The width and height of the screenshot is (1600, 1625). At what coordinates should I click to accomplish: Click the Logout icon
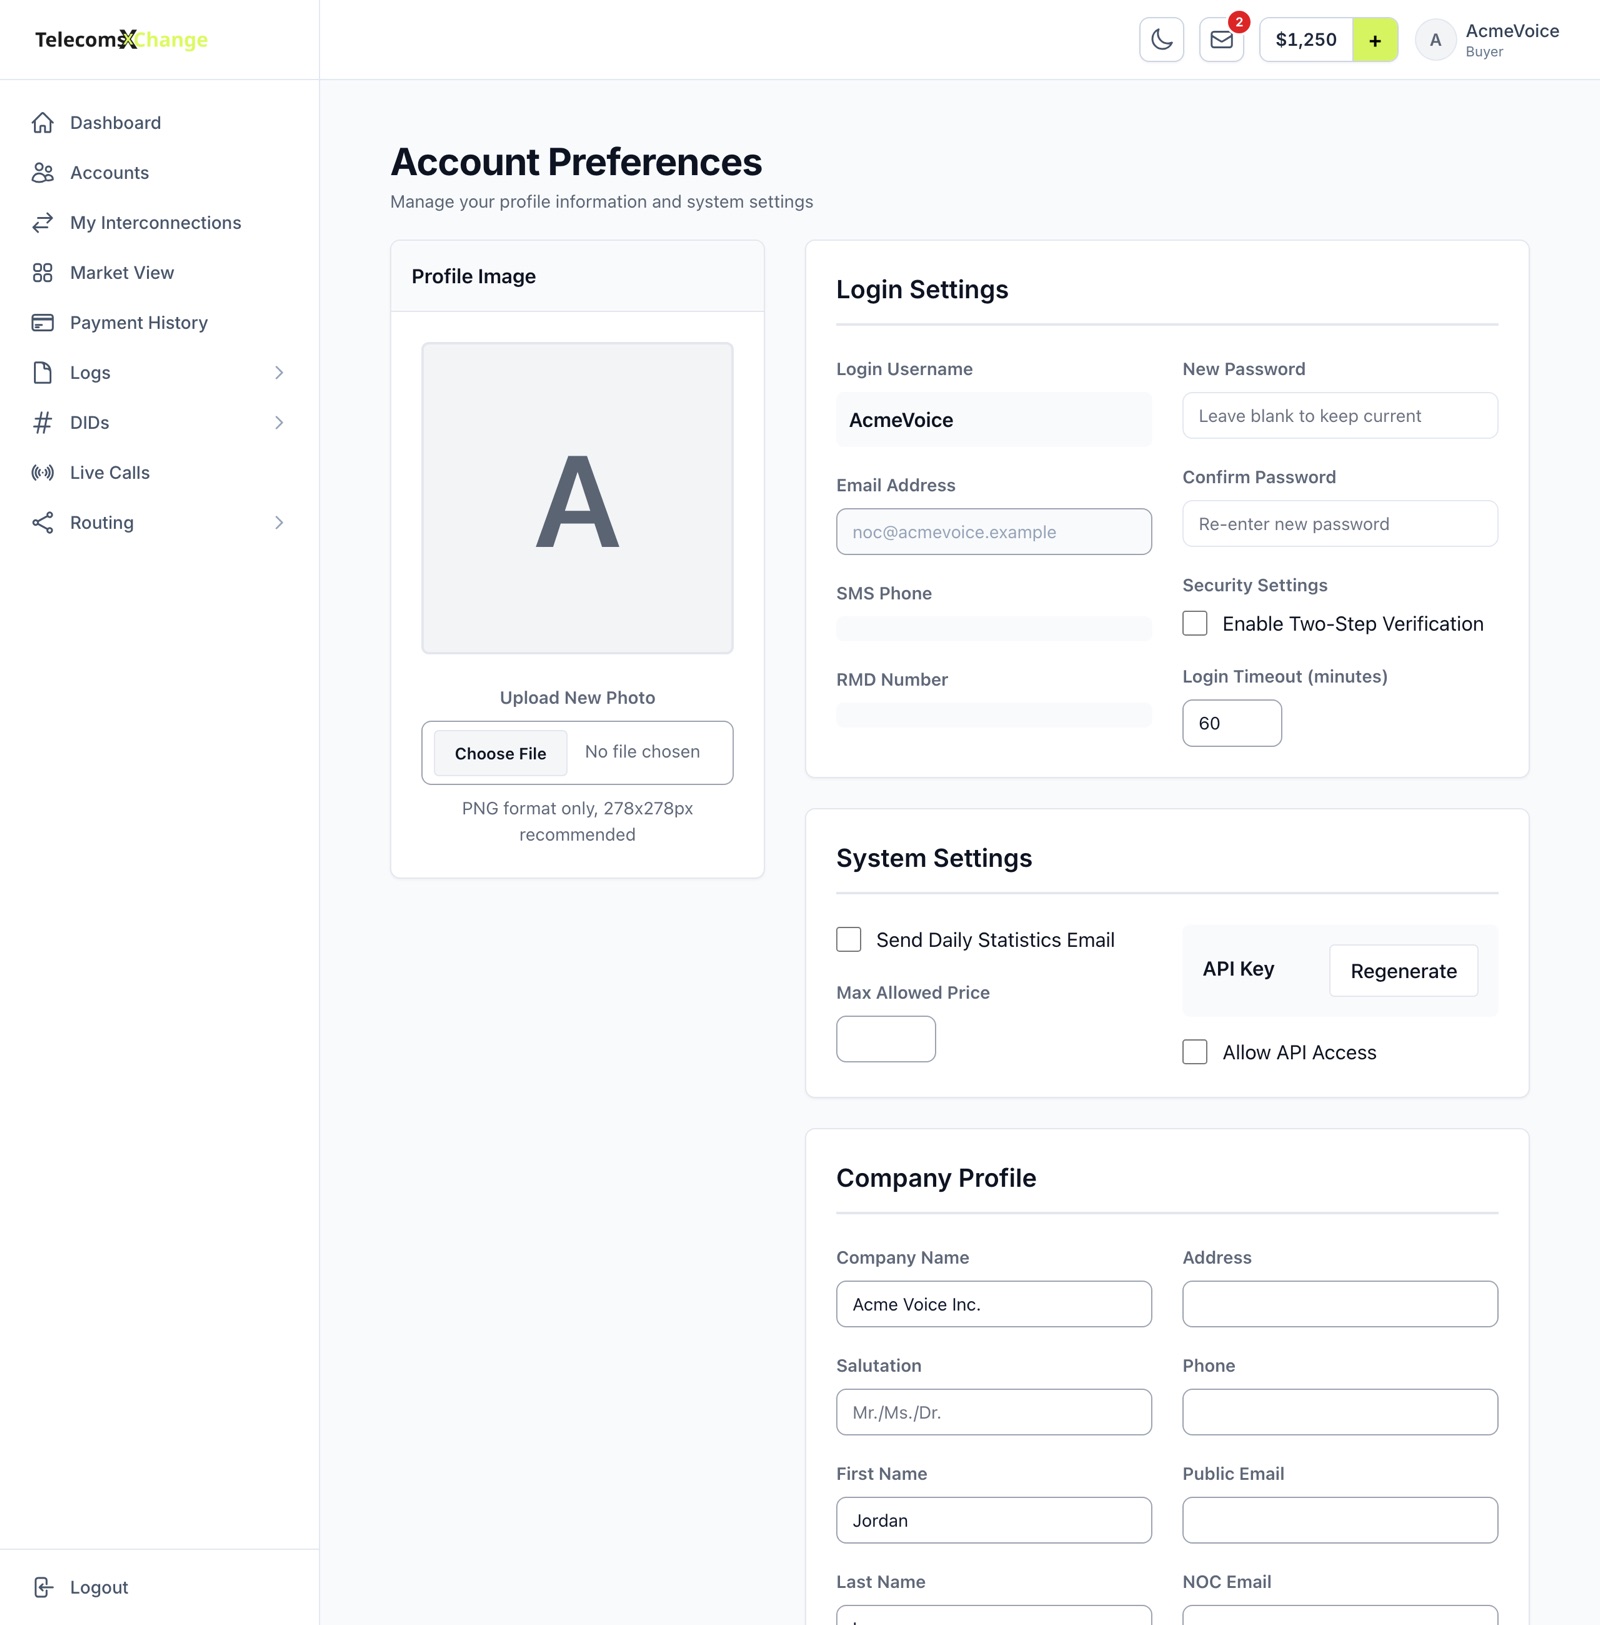[x=42, y=1587]
